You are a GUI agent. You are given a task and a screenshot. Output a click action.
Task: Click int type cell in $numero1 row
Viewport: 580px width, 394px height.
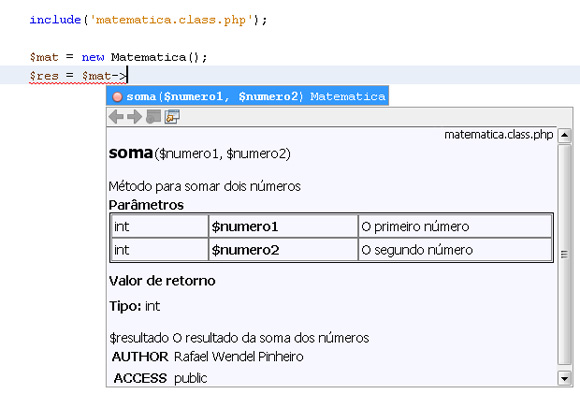click(x=159, y=226)
